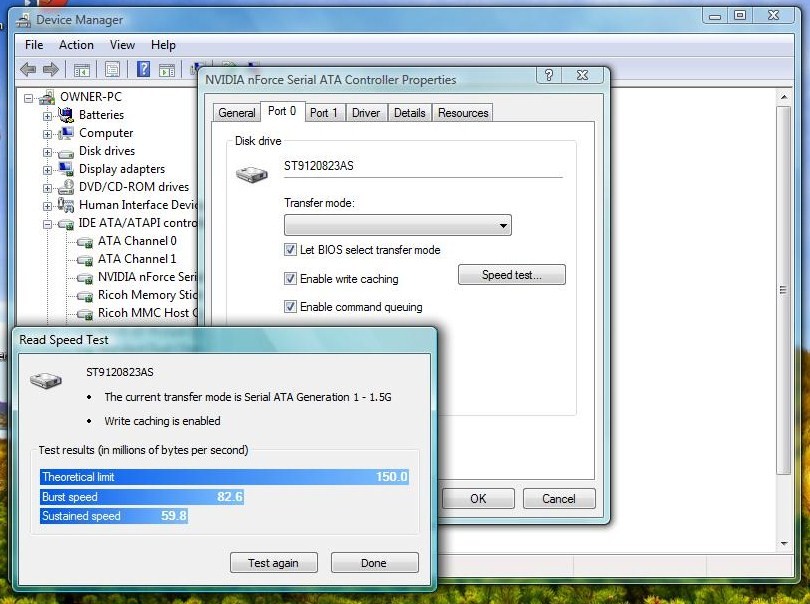Click the Device Manager vertical scrollbar thumb

click(x=784, y=290)
